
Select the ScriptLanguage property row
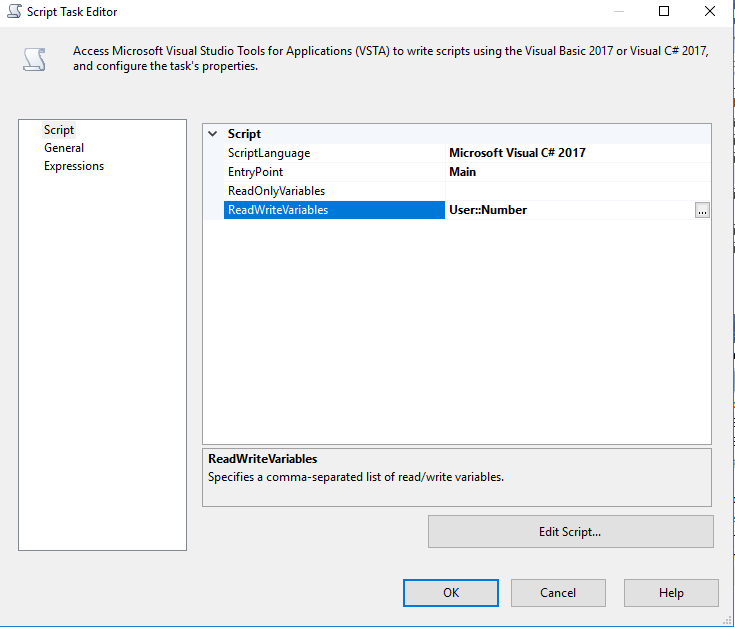pyautogui.click(x=466, y=153)
